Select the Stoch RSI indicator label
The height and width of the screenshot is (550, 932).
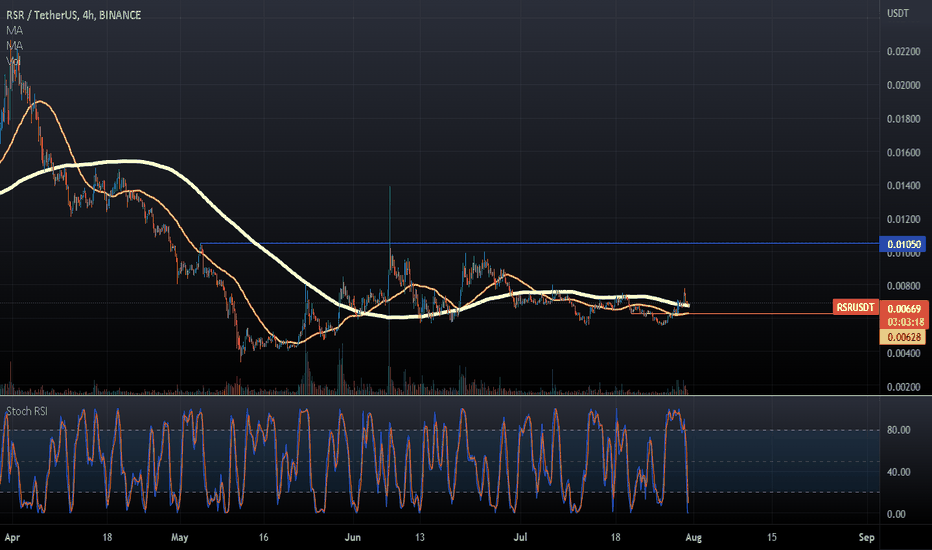coord(27,411)
